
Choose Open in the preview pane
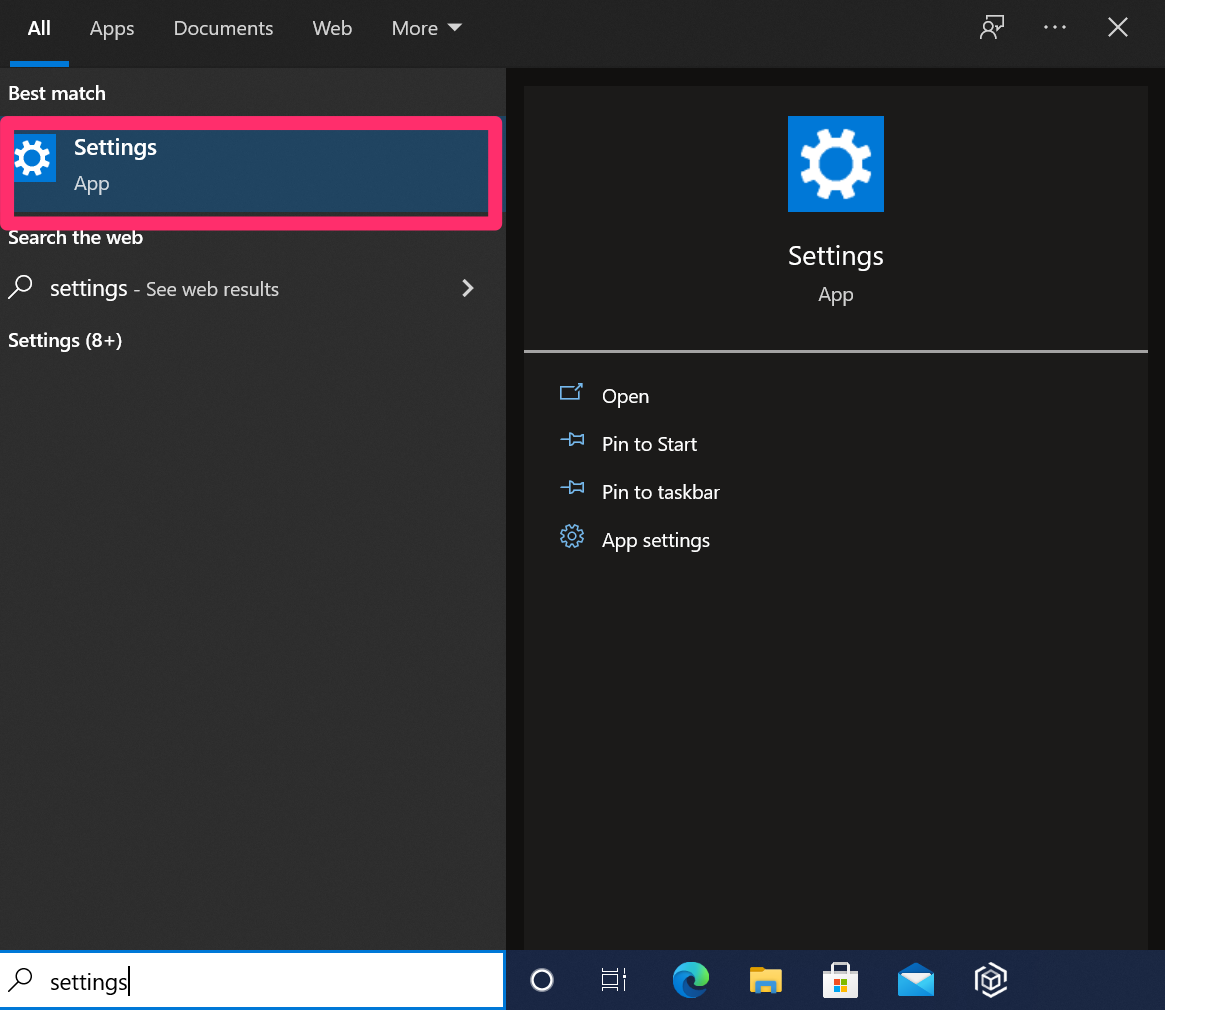(x=626, y=396)
